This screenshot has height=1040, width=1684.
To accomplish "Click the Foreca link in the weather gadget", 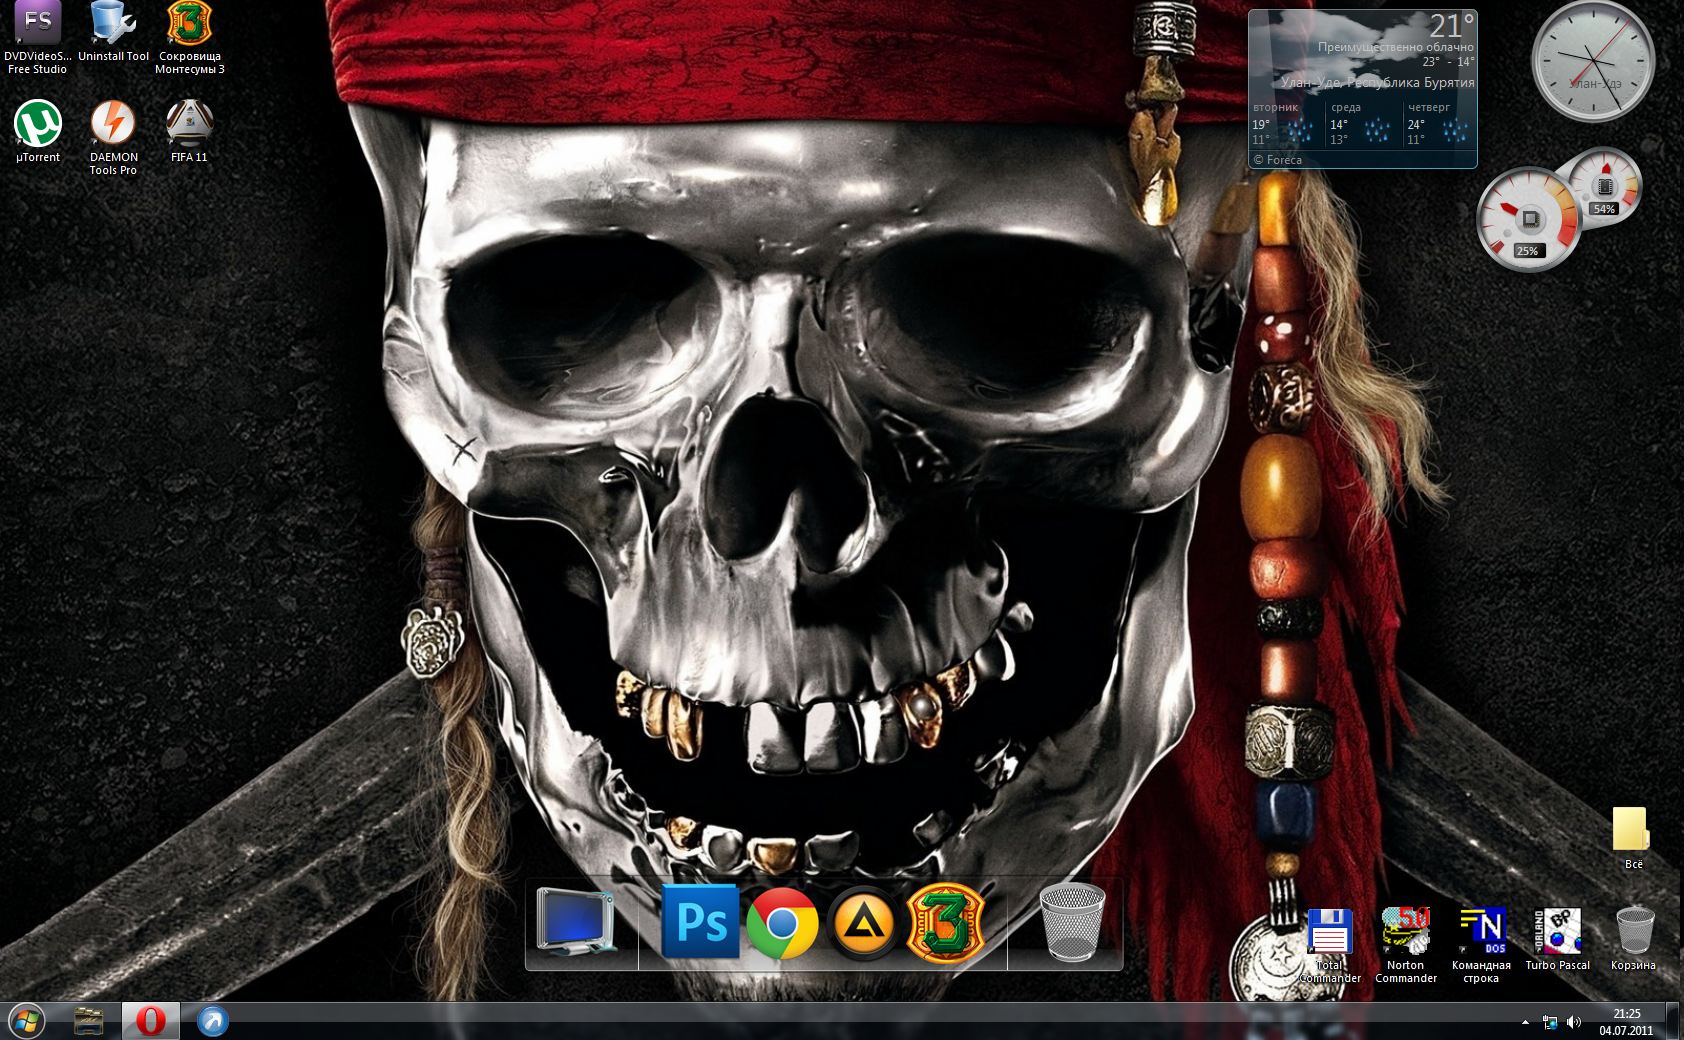I will click(x=1277, y=160).
